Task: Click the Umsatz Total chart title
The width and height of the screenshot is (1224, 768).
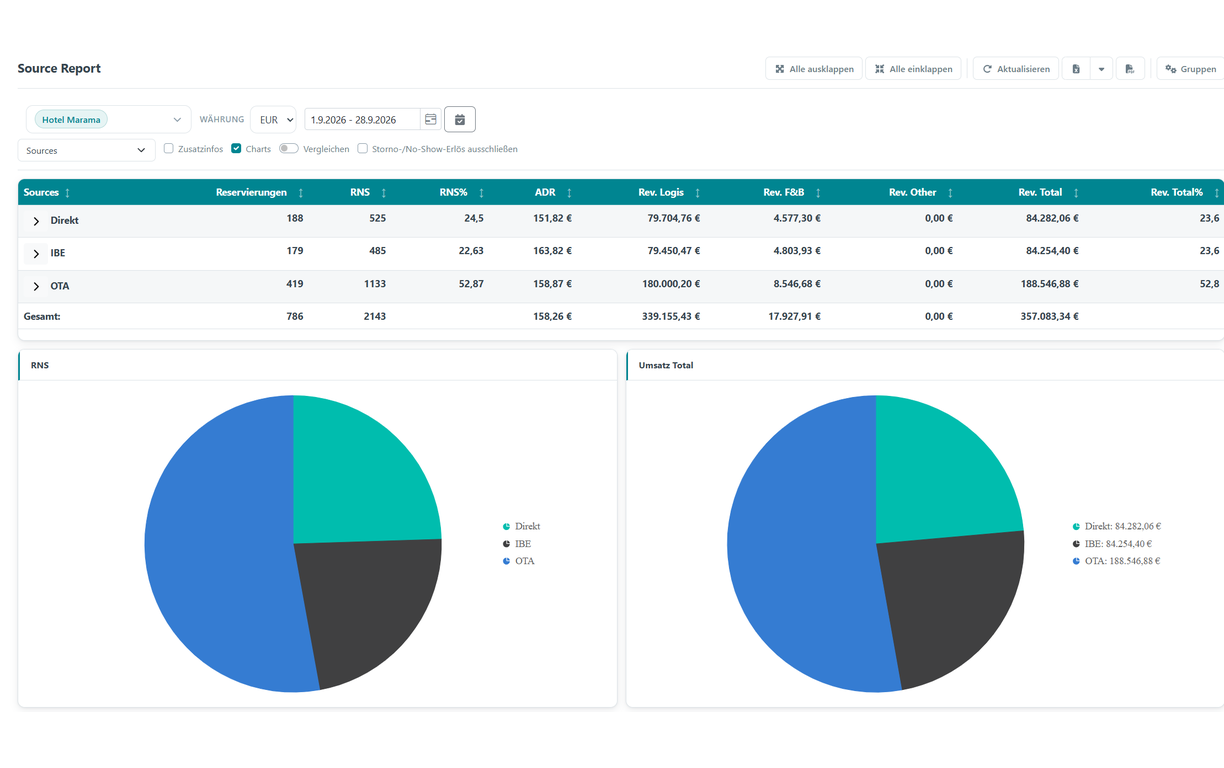Action: (666, 366)
